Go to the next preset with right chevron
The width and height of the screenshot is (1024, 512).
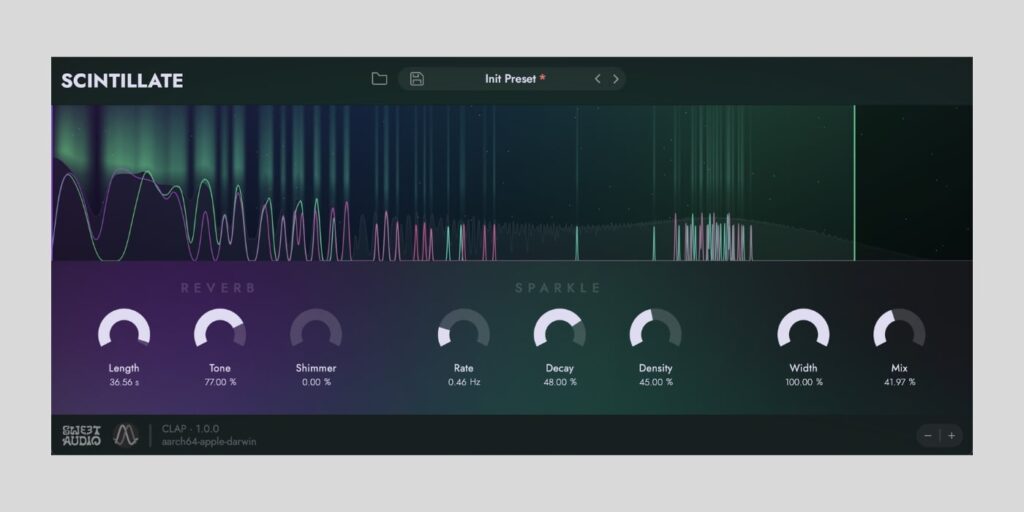[616, 79]
